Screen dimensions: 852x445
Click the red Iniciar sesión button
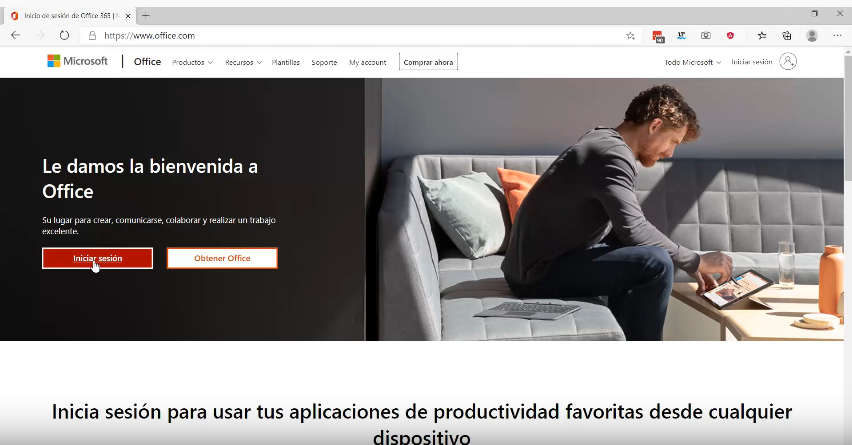[97, 258]
